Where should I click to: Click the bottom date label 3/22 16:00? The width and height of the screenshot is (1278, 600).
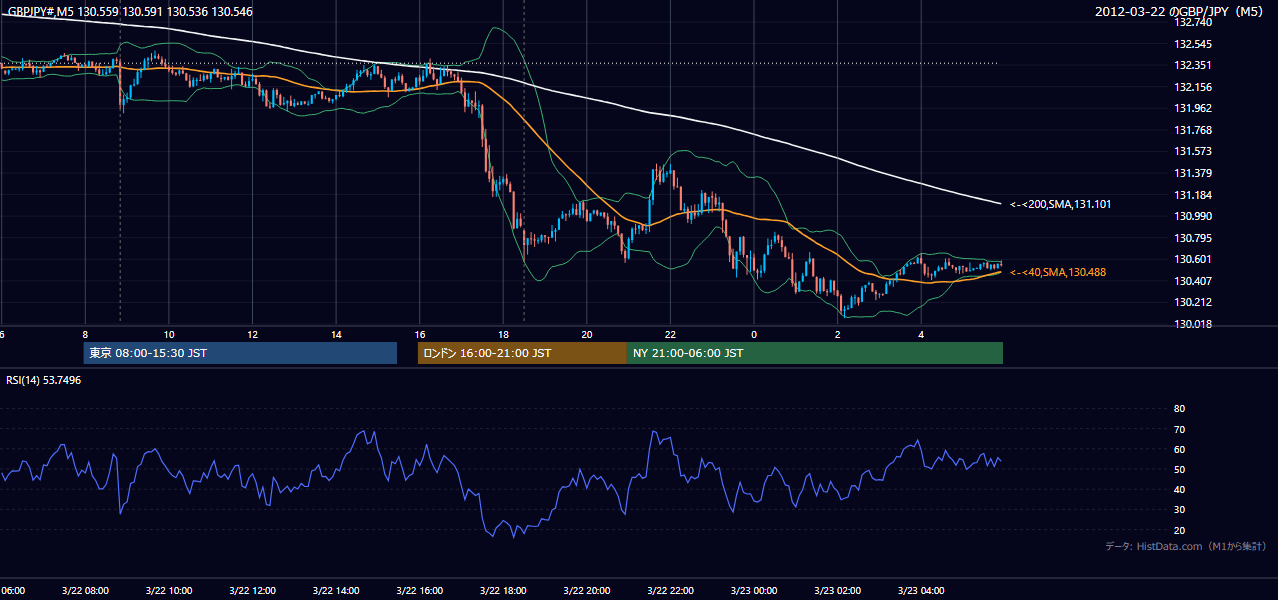(x=419, y=590)
